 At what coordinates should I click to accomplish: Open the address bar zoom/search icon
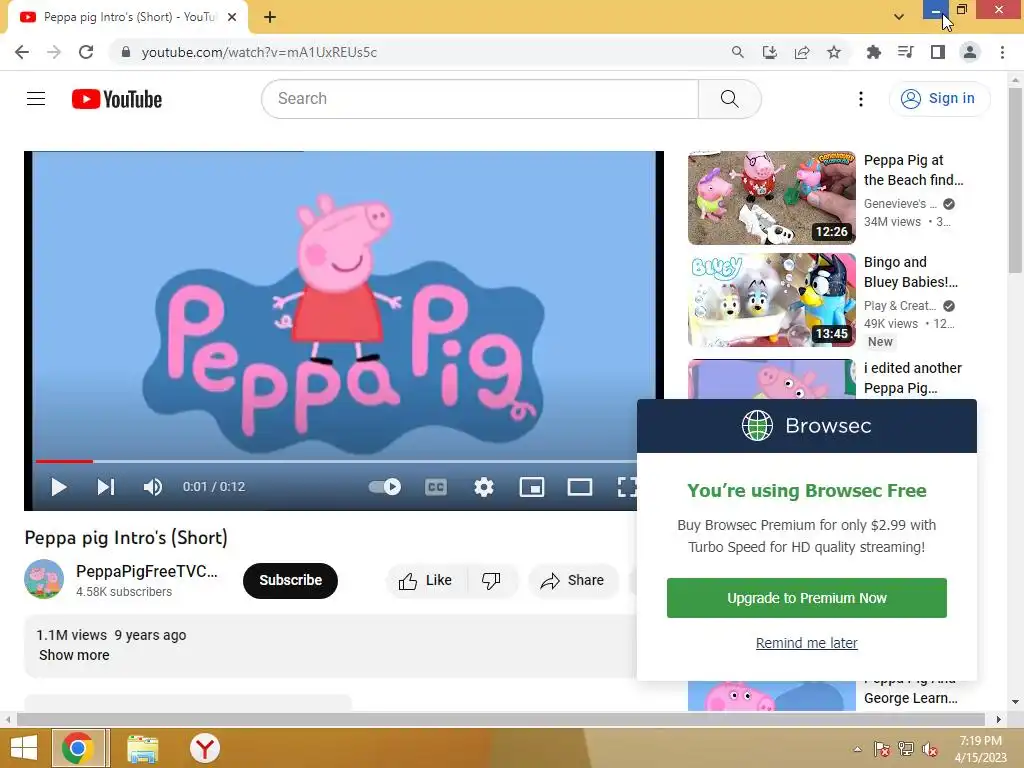[737, 52]
